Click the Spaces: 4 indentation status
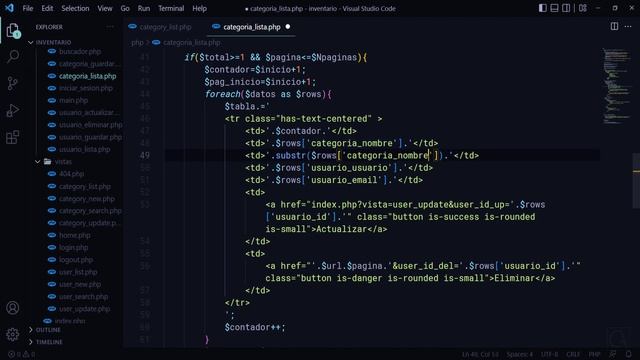The image size is (640, 360). (520, 354)
